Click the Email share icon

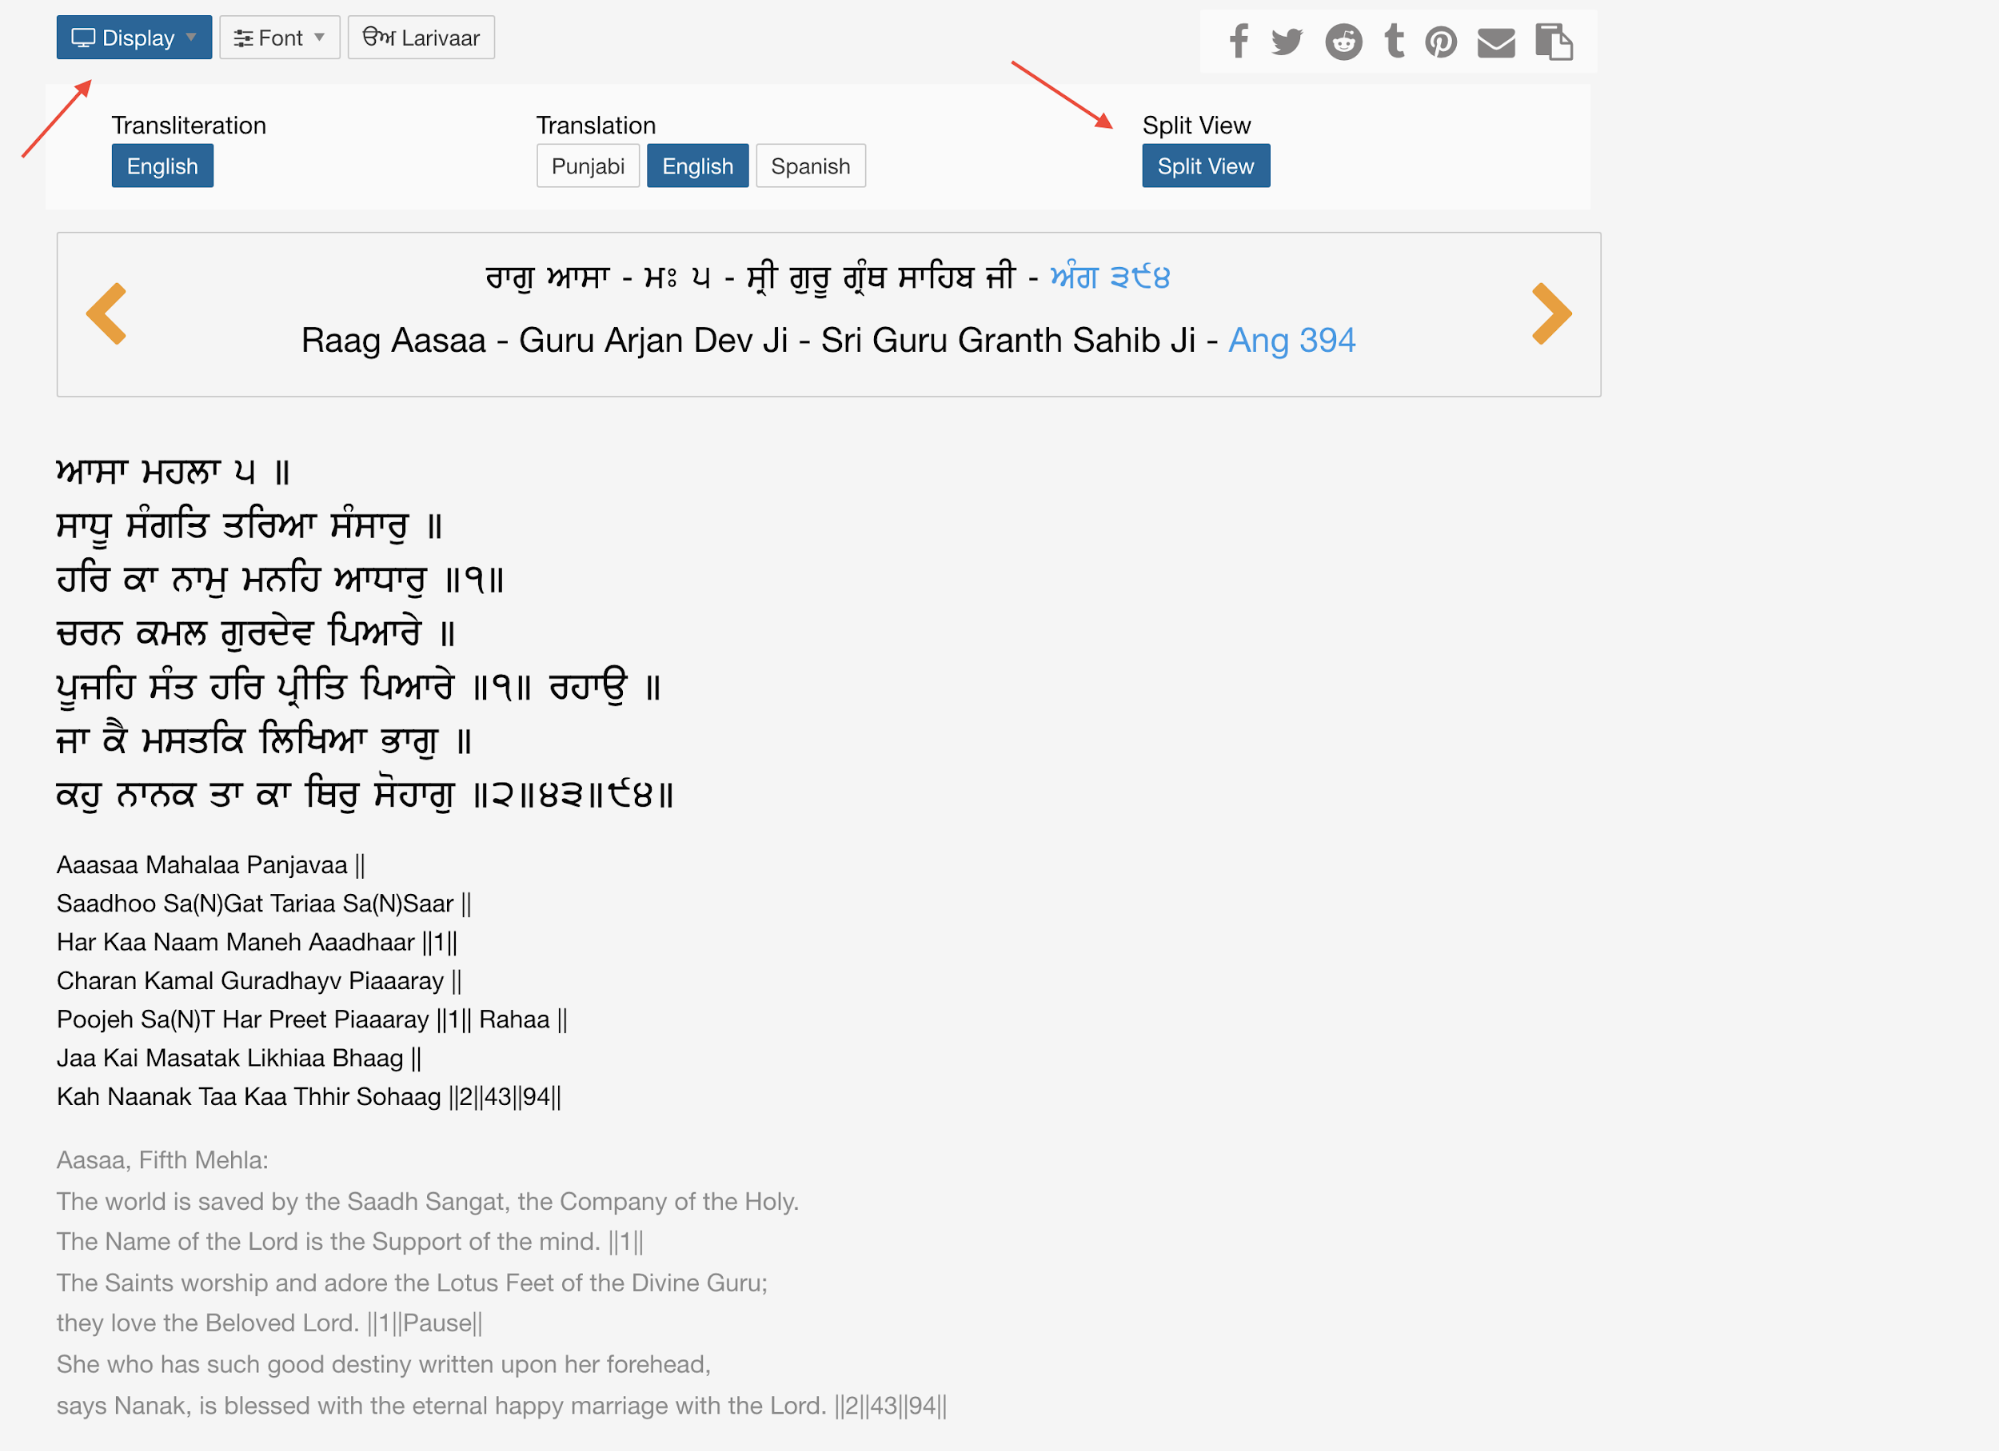1496,42
